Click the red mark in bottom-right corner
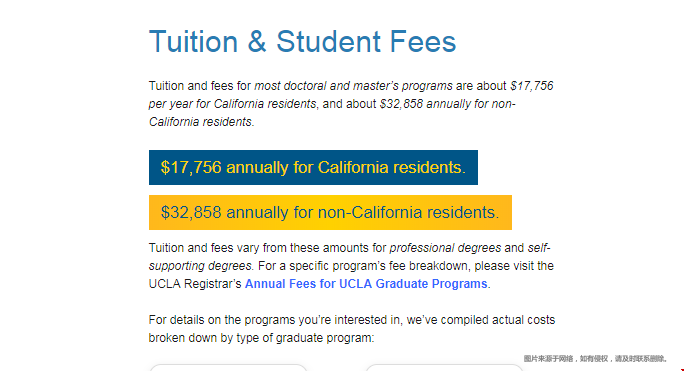 682,370
